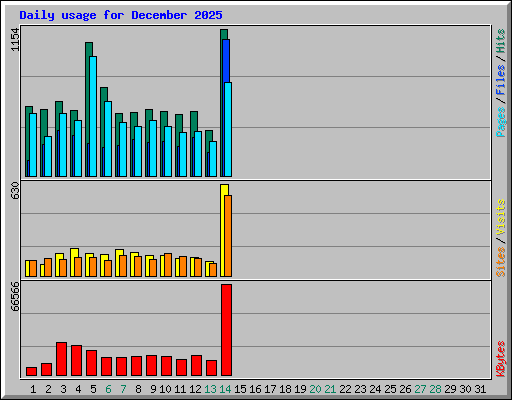Image resolution: width=512 pixels, height=400 pixels.
Task: Click day label "15" on the x-axis
Action: [240, 389]
